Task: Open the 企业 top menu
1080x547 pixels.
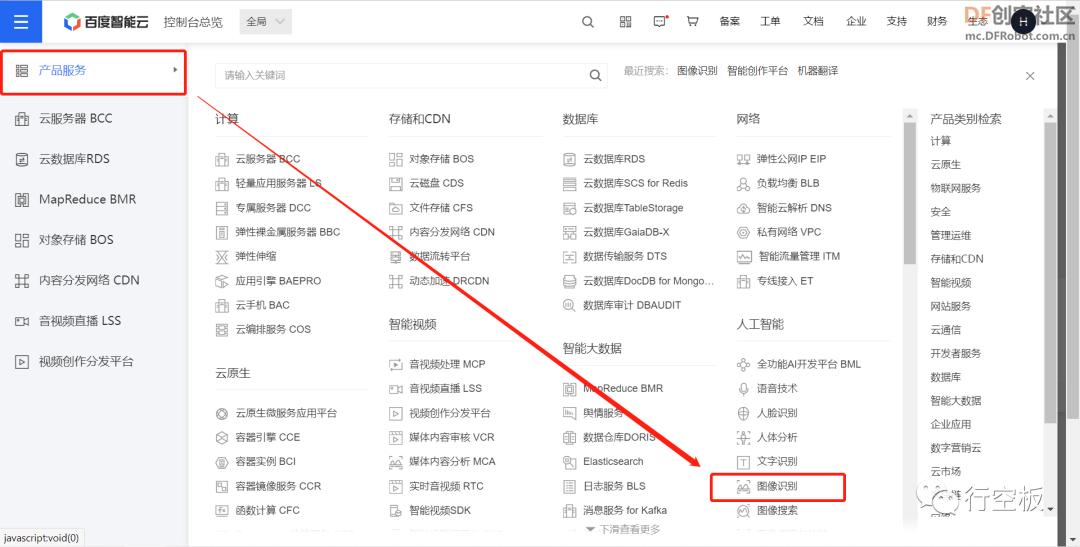Action: tap(856, 21)
